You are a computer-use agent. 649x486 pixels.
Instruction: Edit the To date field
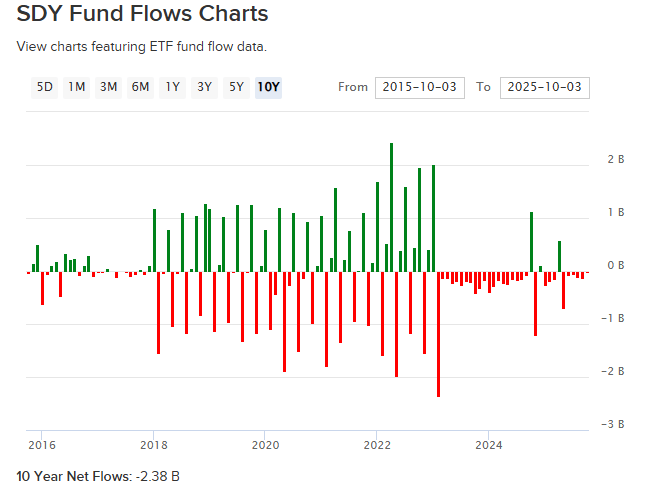tap(544, 87)
